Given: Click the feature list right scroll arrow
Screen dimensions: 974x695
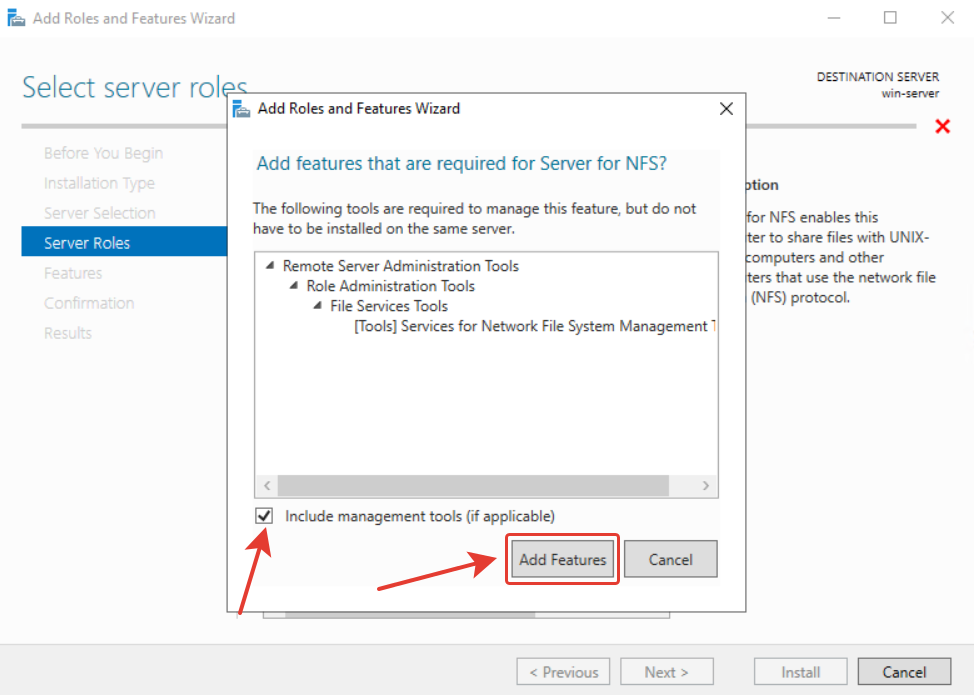Looking at the screenshot, I should (706, 486).
